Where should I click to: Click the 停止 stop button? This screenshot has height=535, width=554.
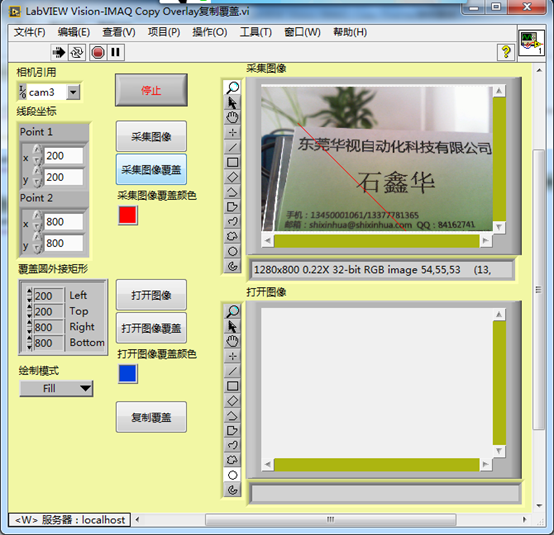pos(151,90)
